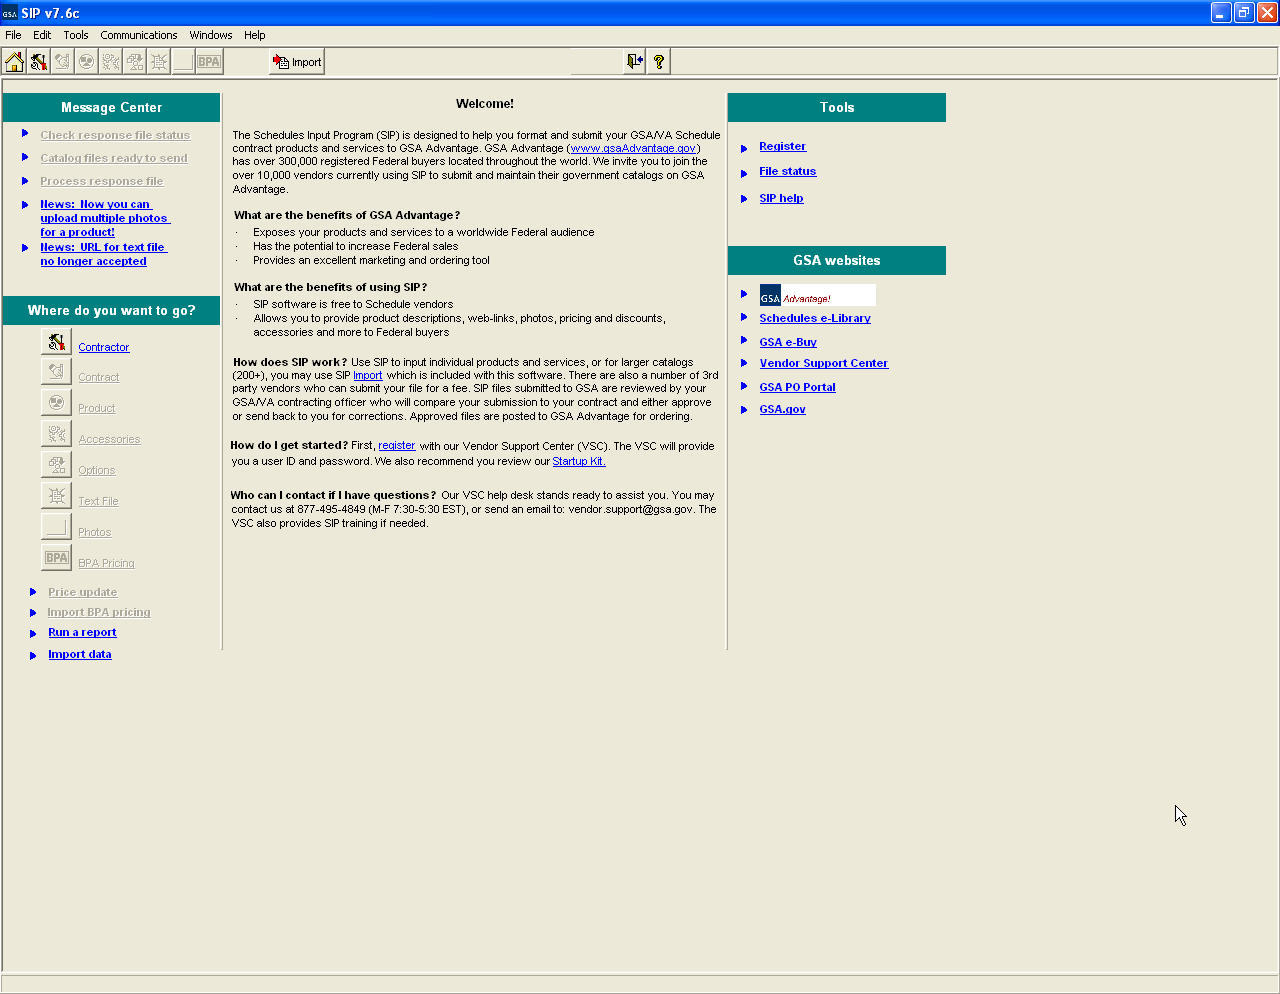
Task: Click the BPA Pricing icon in navigation panel
Action: pos(56,558)
